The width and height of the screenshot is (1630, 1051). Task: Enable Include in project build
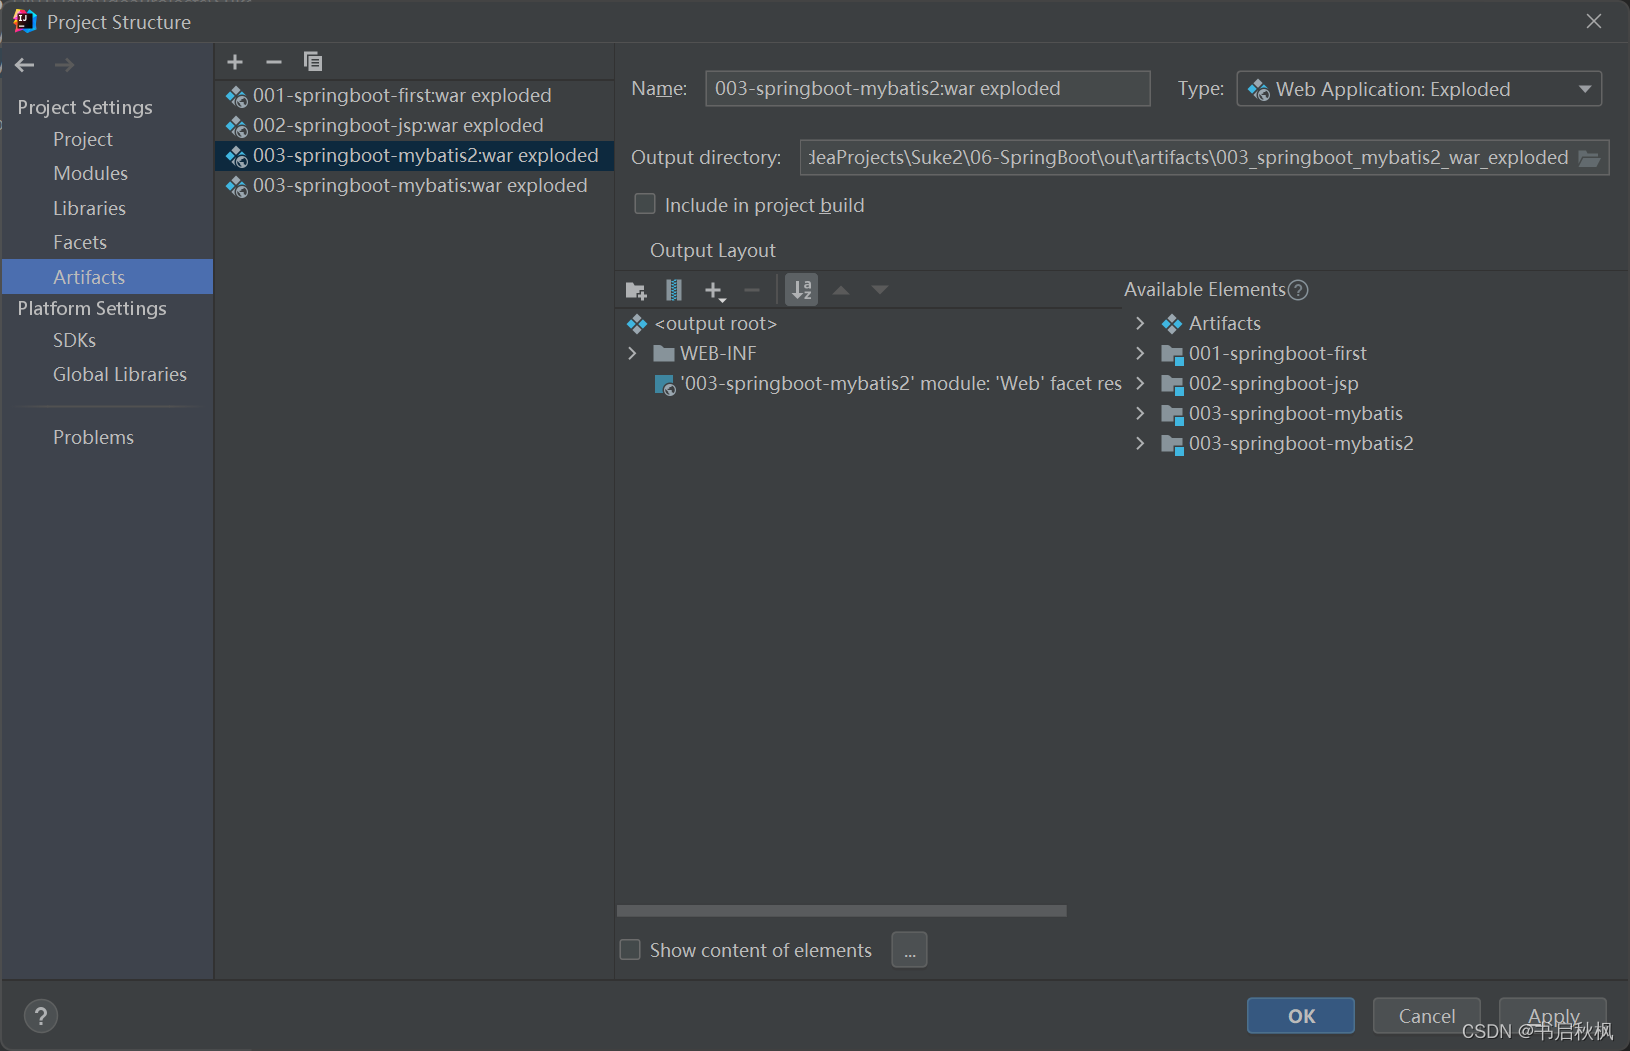[645, 204]
